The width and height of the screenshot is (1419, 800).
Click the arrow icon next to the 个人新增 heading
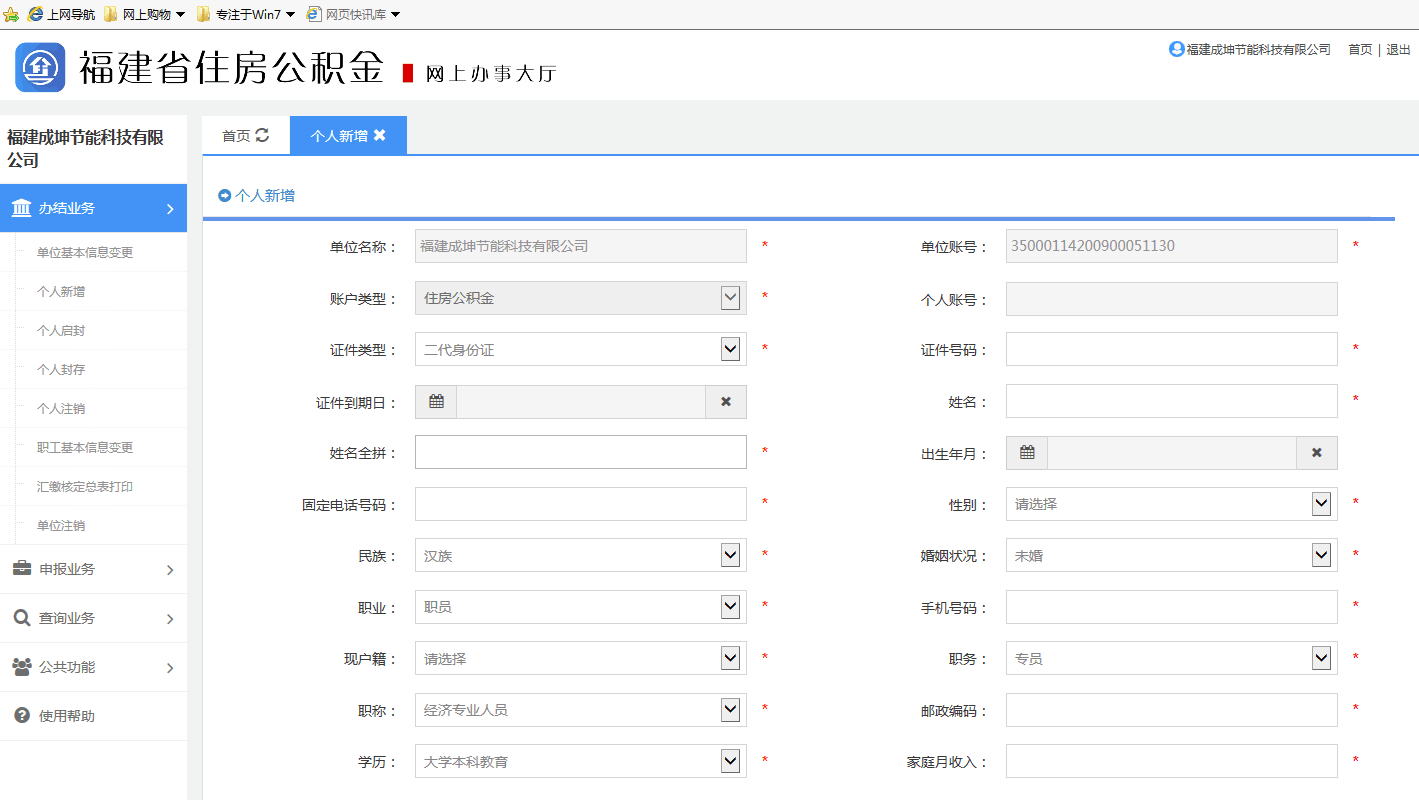click(224, 195)
